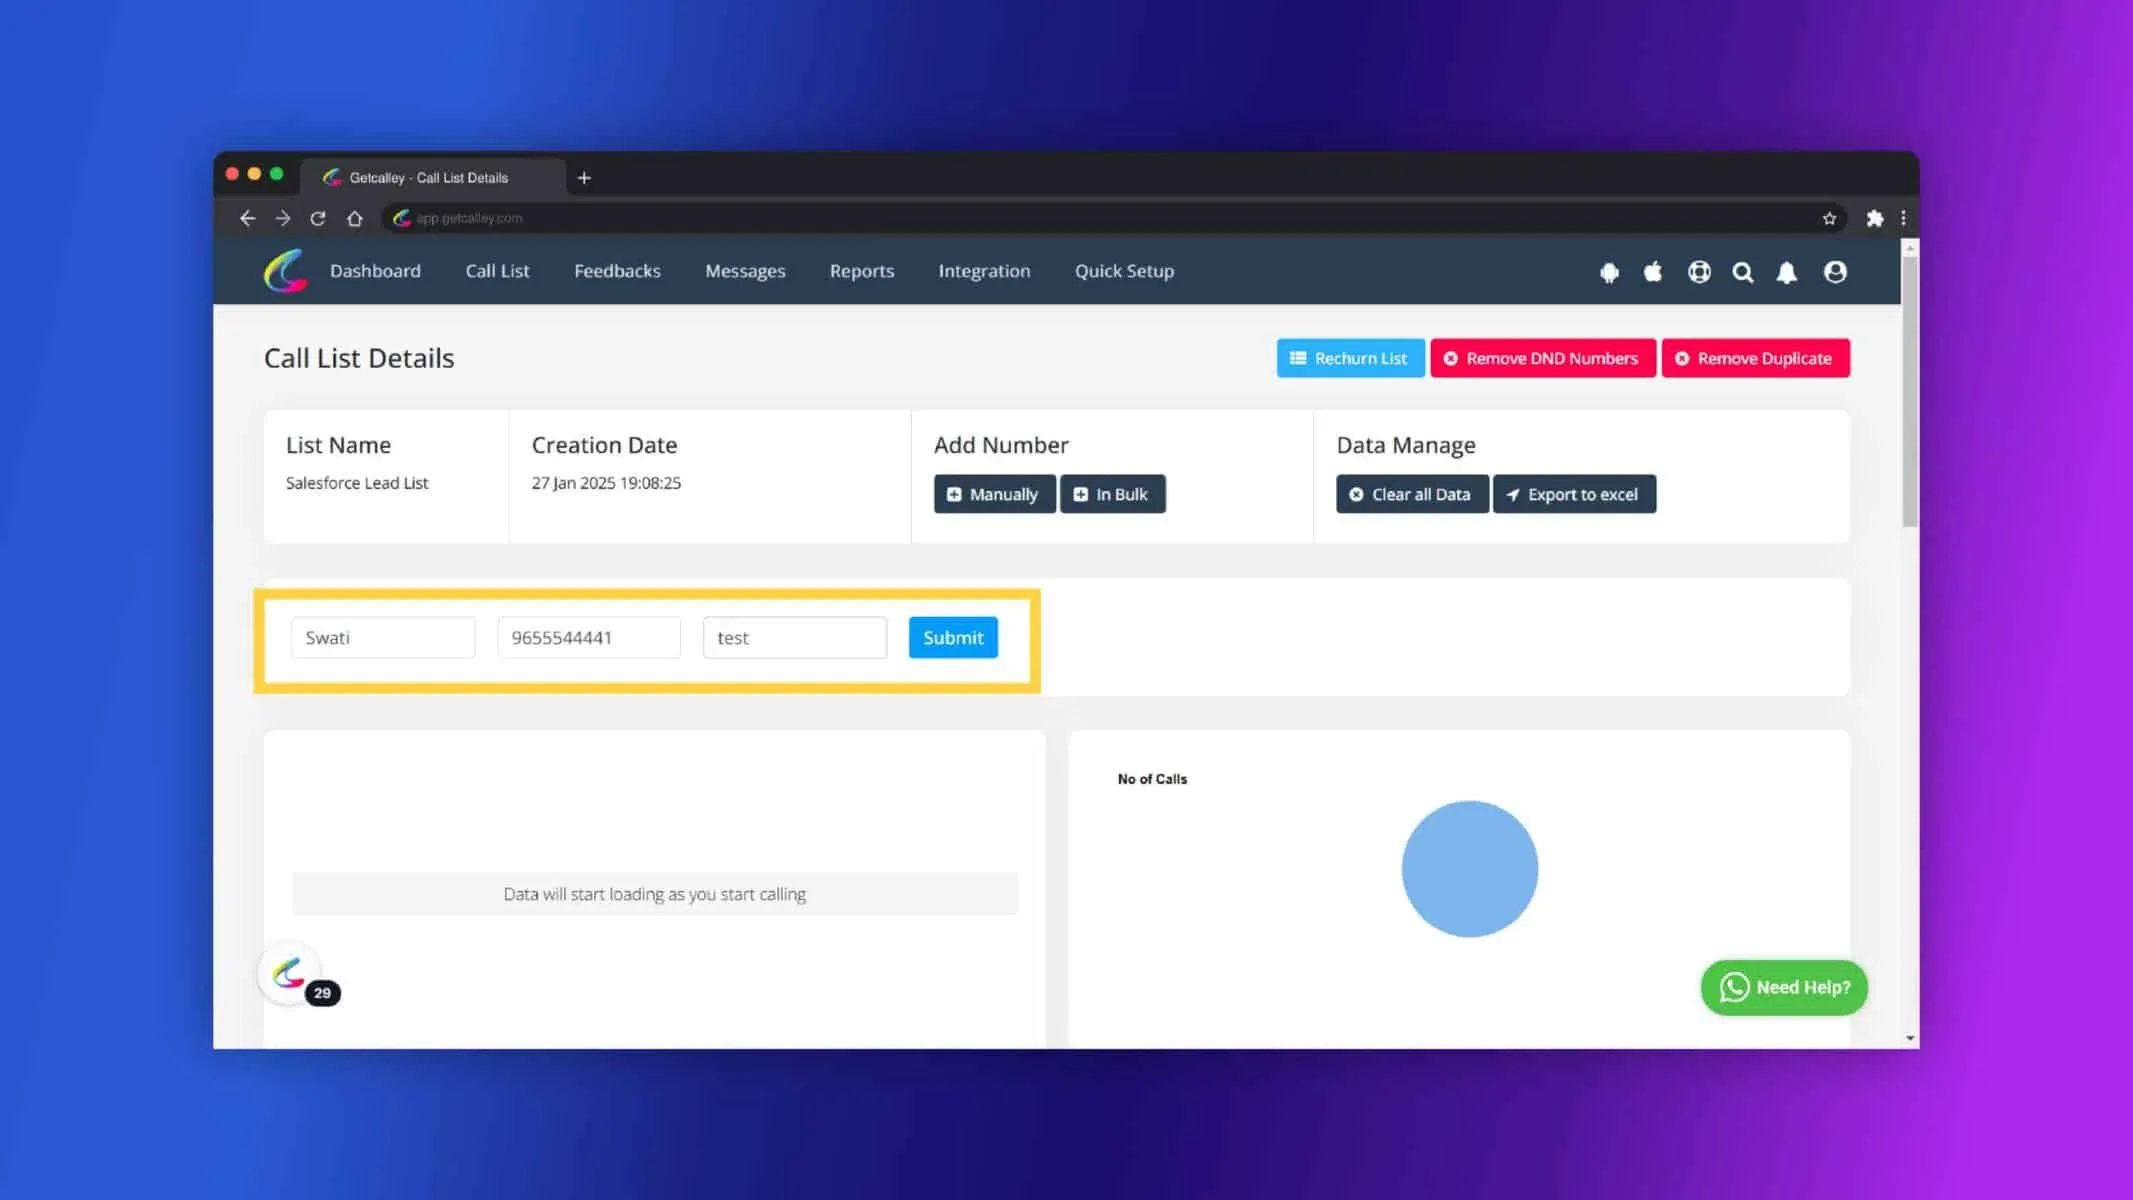Click the page vertical scrollbar
The image size is (2133, 1200).
click(x=1910, y=390)
